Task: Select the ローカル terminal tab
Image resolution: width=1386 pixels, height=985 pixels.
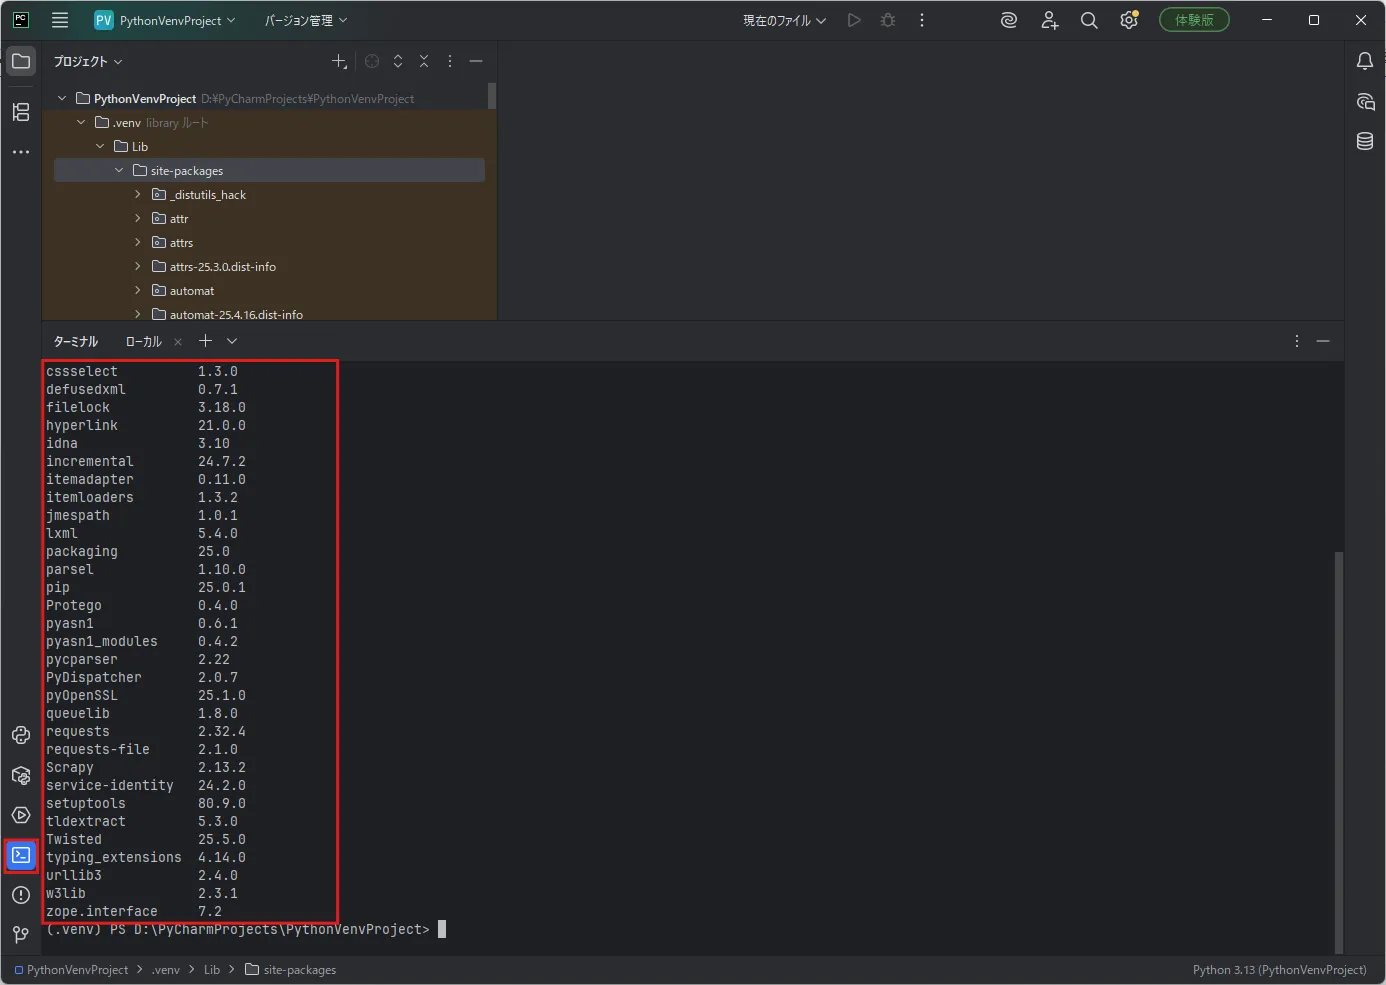Action: (x=143, y=341)
